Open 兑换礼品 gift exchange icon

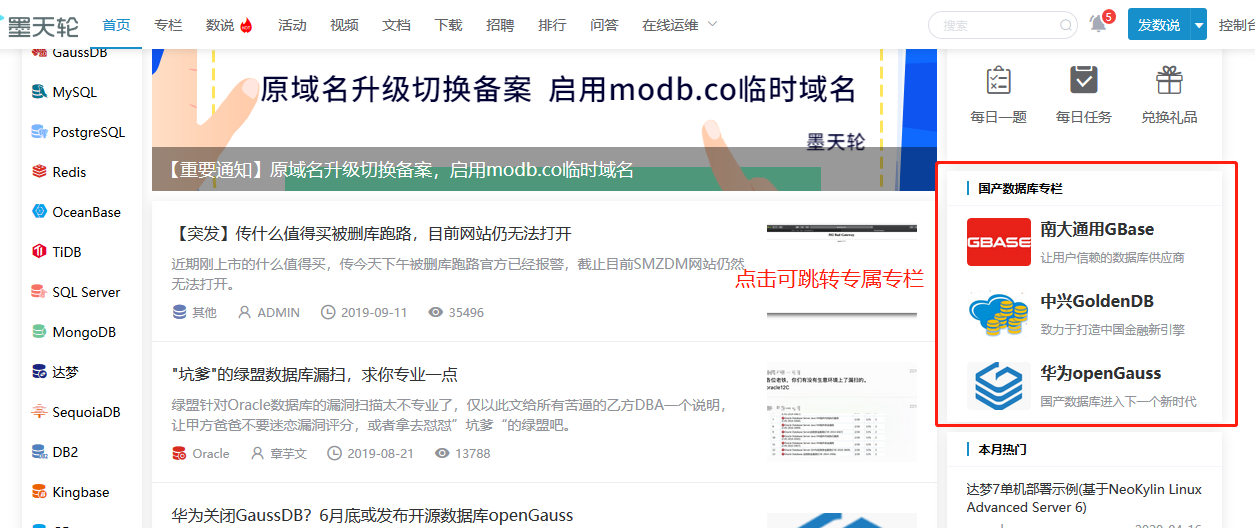(1169, 81)
